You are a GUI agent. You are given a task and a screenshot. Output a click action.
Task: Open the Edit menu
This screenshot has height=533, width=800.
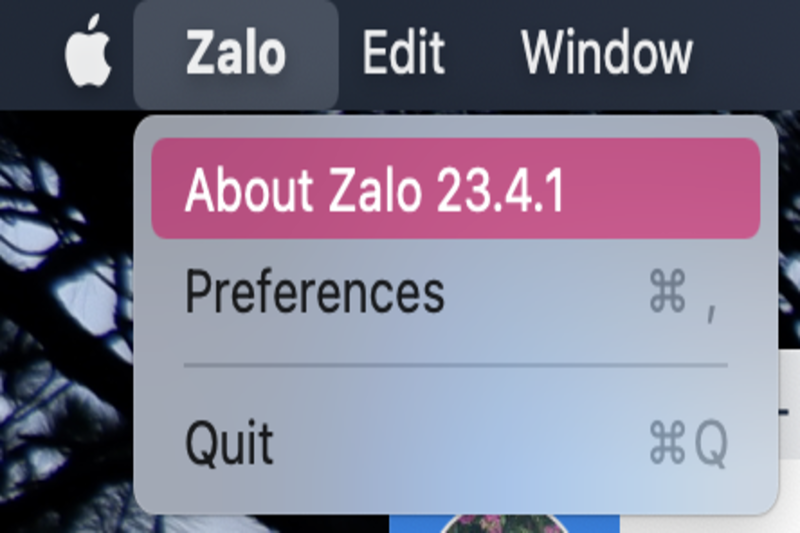[403, 52]
